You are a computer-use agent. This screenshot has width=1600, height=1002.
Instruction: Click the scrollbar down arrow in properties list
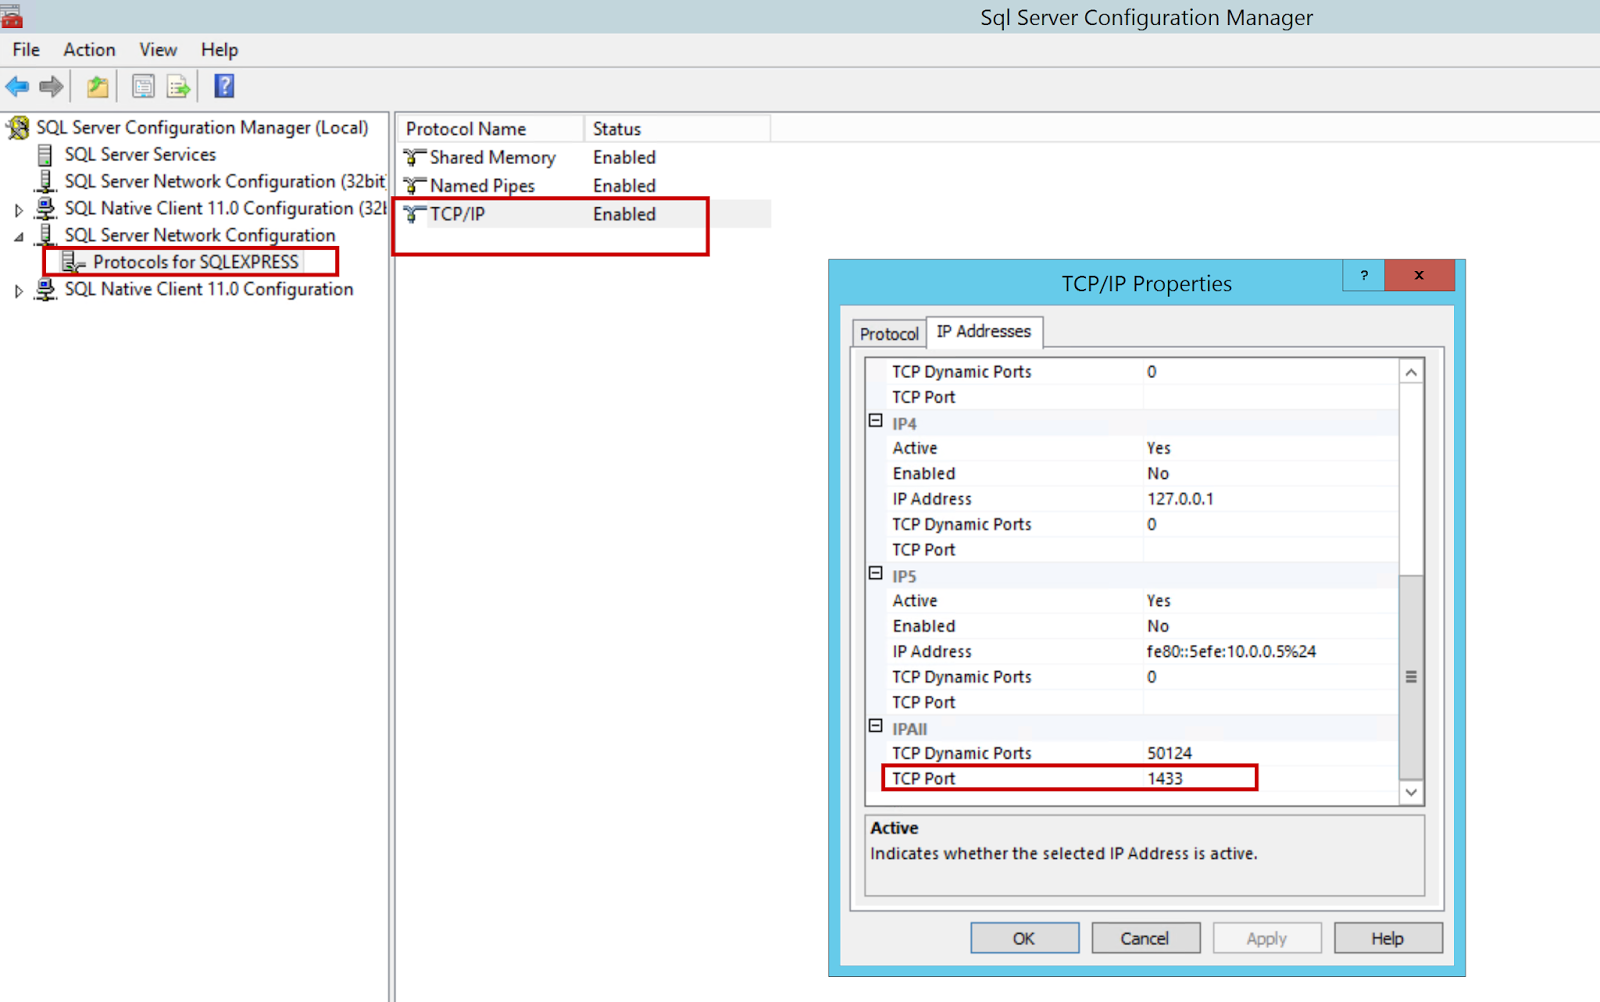pos(1411,792)
